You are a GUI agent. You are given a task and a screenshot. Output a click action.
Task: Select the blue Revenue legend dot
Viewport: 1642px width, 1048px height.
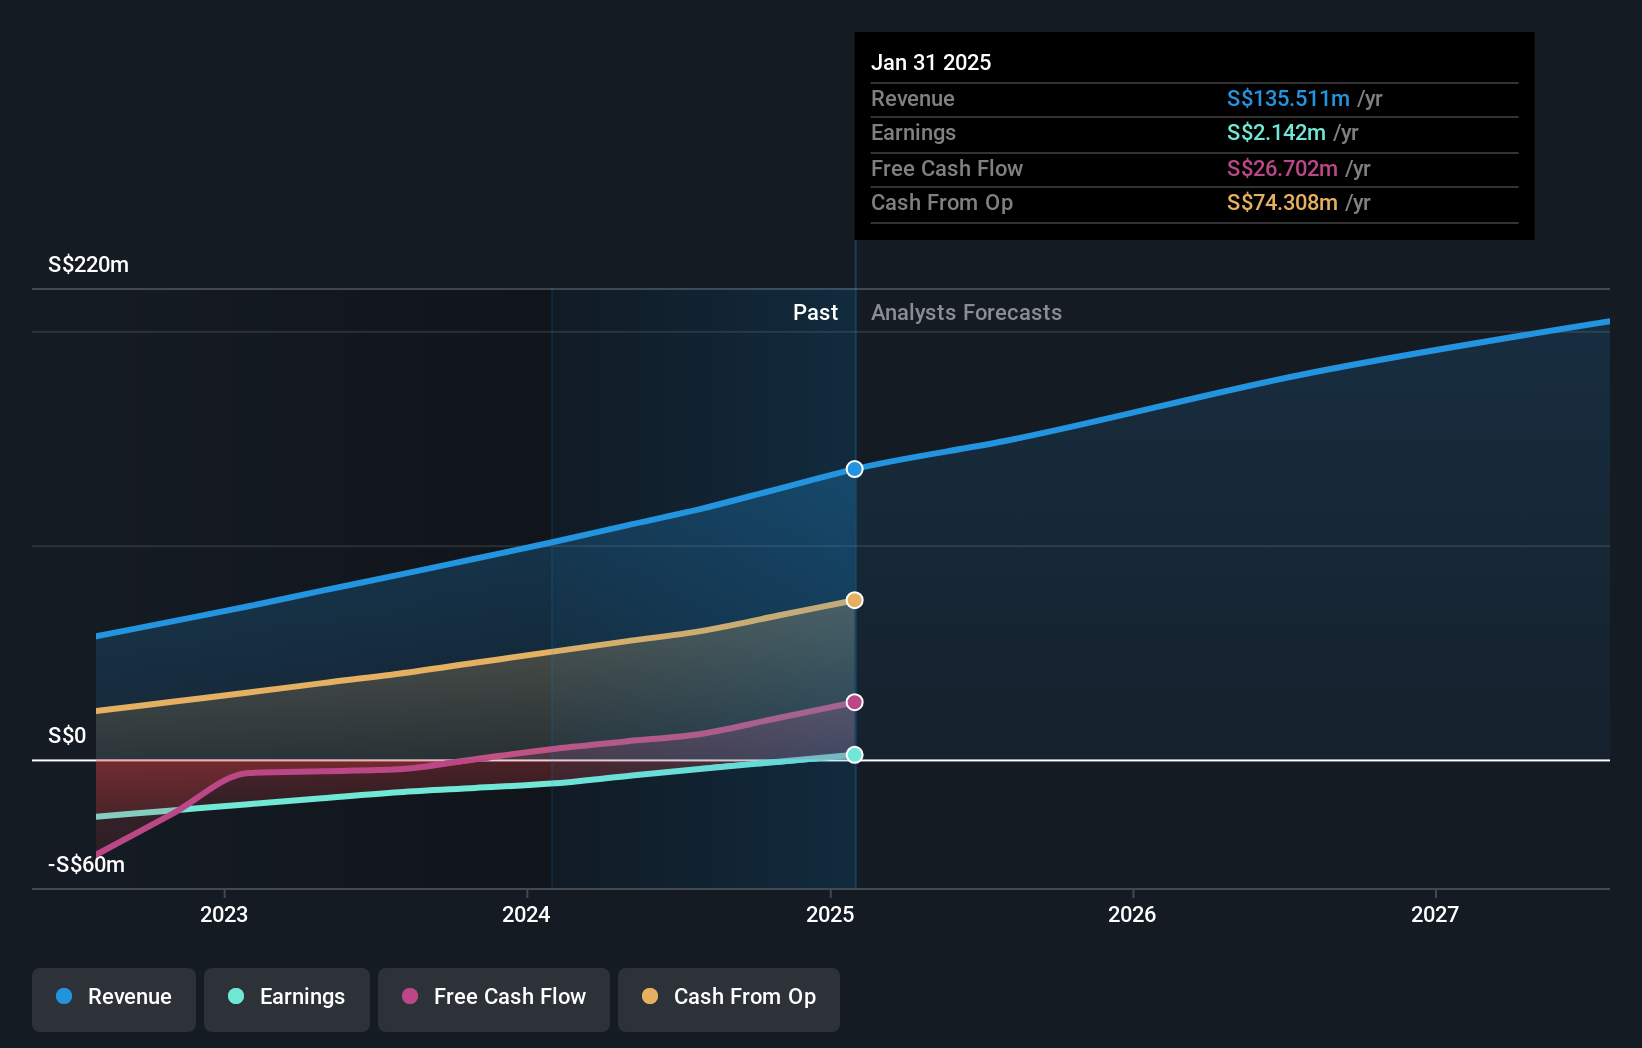pyautogui.click(x=64, y=997)
